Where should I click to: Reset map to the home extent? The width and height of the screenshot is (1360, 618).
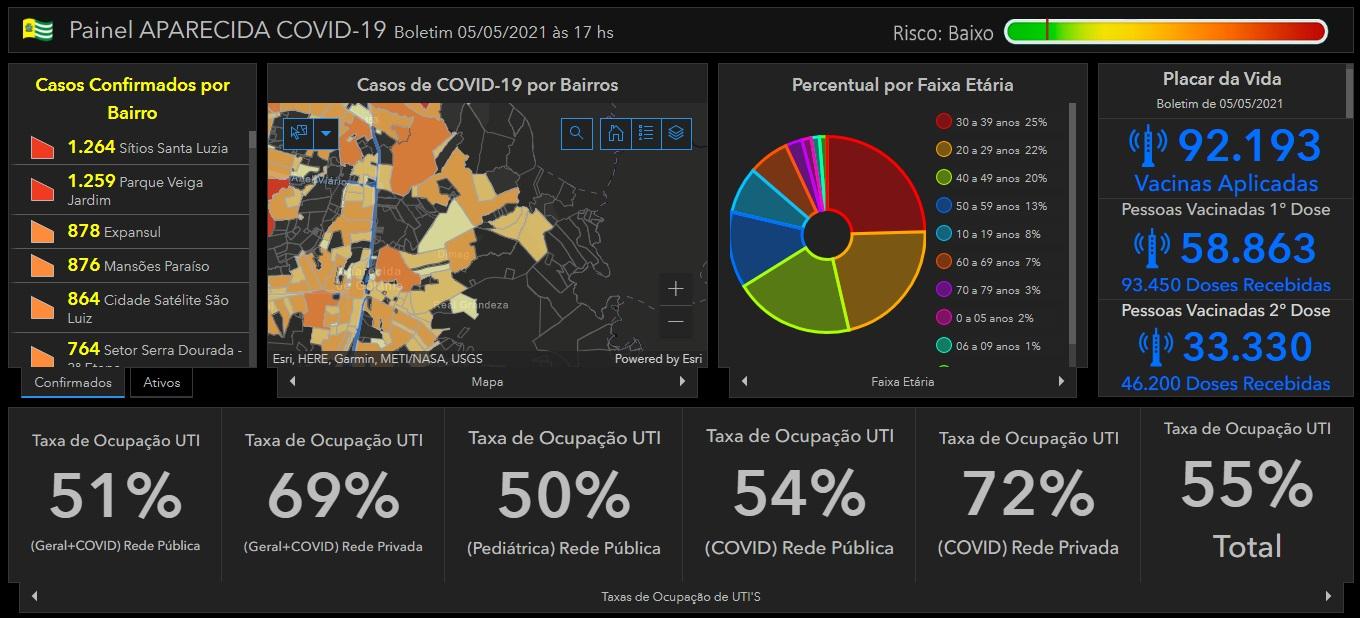[x=616, y=133]
